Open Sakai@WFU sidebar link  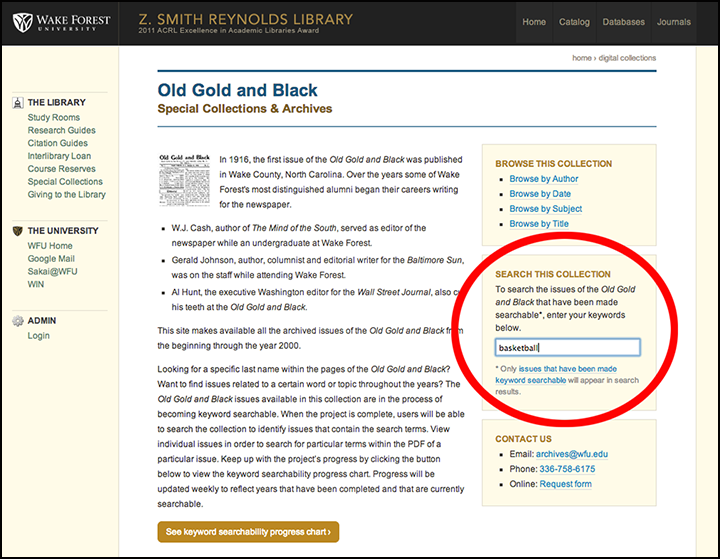[52, 271]
